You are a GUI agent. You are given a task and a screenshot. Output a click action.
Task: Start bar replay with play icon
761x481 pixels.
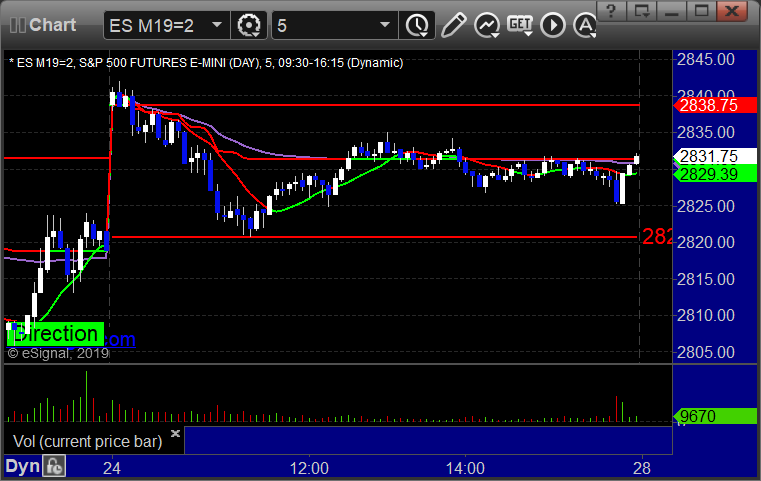(553, 25)
